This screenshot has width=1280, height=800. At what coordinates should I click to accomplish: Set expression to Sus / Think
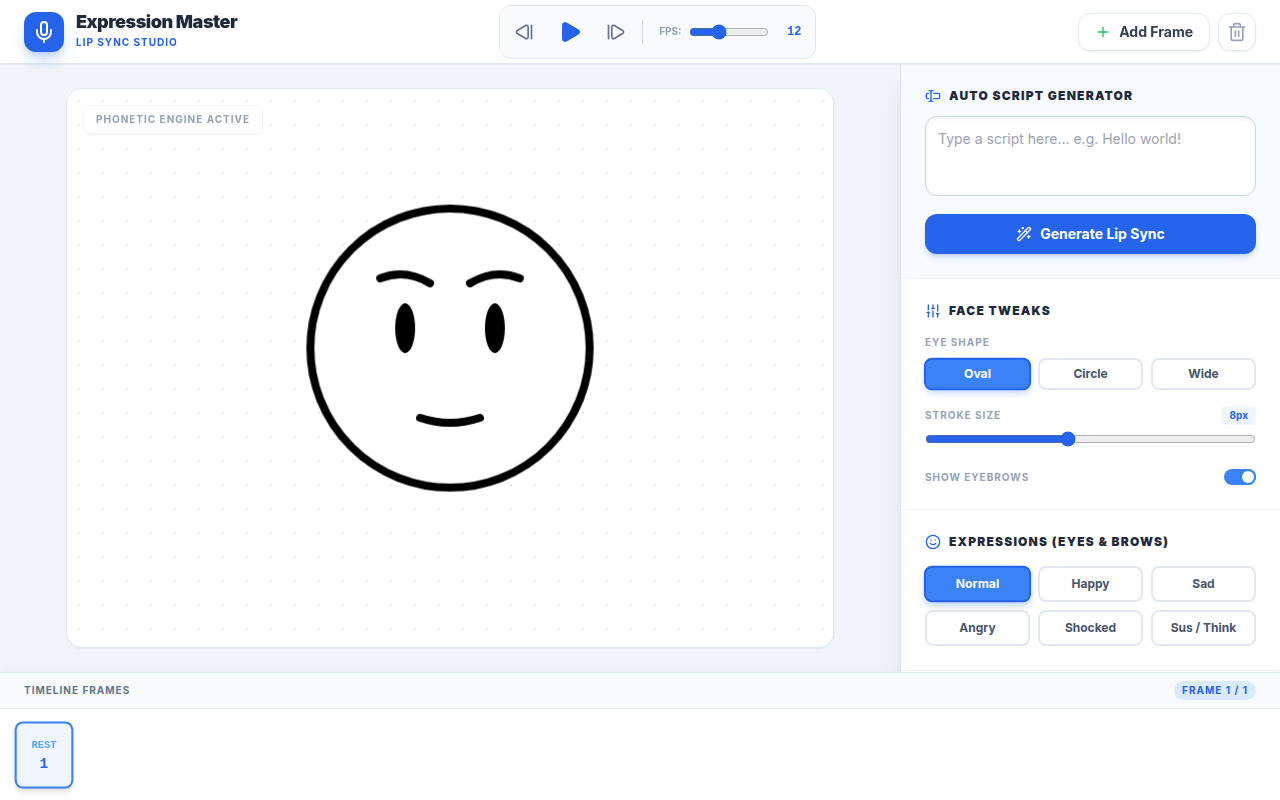pyautogui.click(x=1203, y=628)
